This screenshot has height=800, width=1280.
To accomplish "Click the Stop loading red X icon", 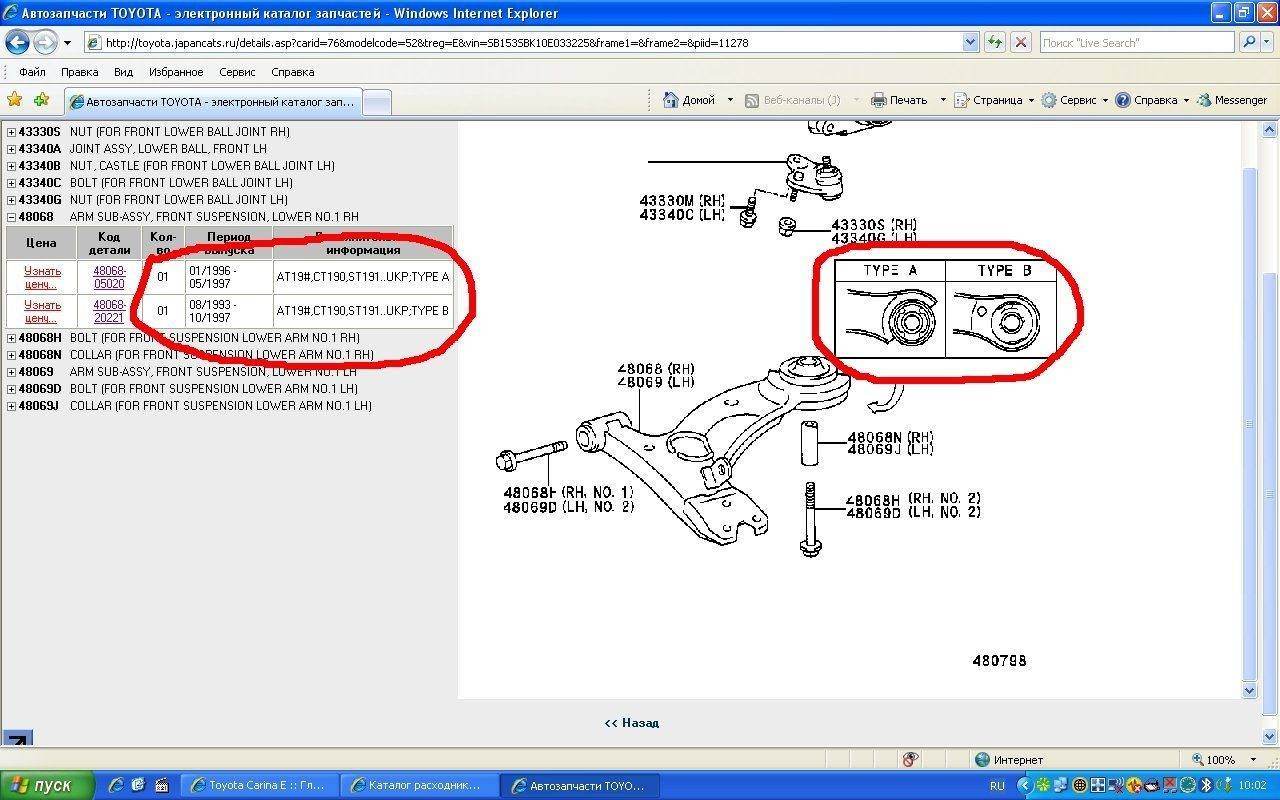I will click(1020, 42).
